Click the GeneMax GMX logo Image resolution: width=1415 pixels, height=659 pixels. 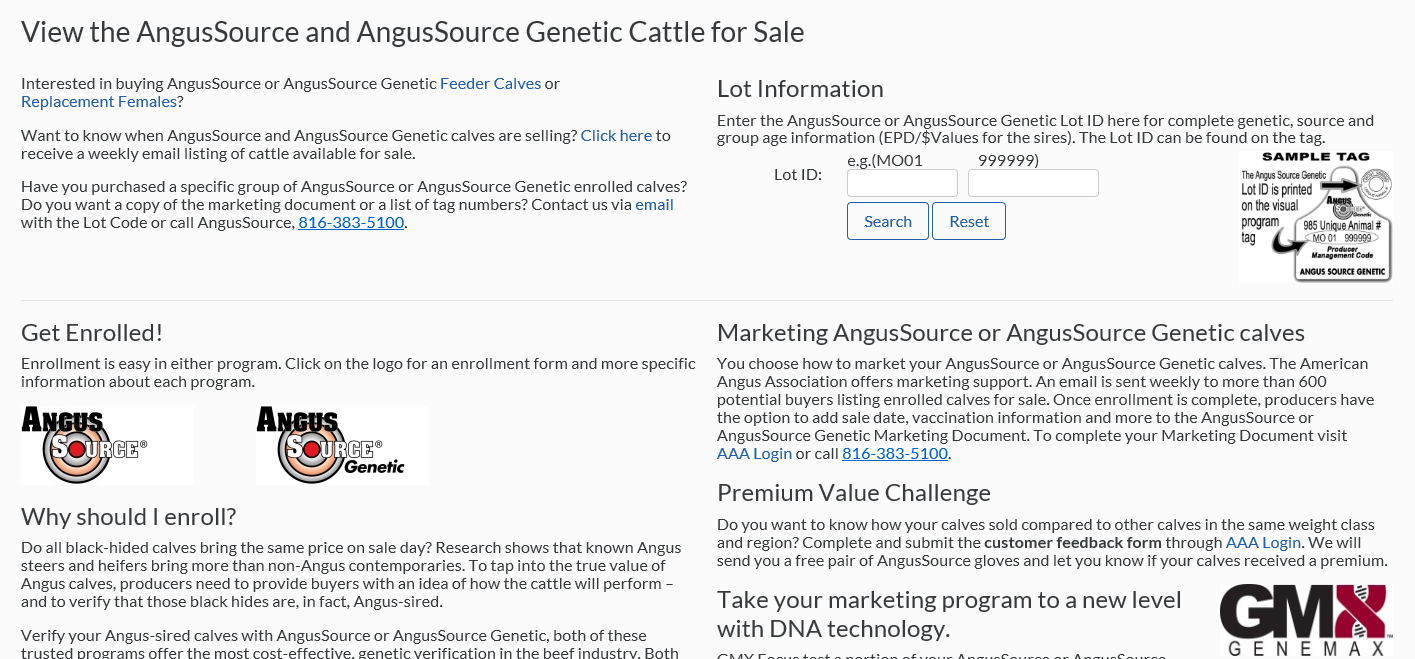1305,620
